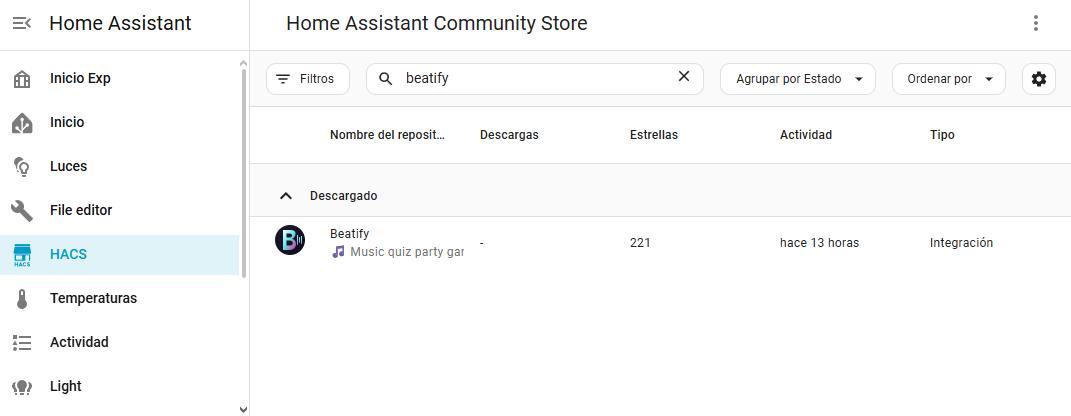This screenshot has height=416, width=1071.
Task: Click the Home Assistant sidebar title
Action: (x=120, y=23)
